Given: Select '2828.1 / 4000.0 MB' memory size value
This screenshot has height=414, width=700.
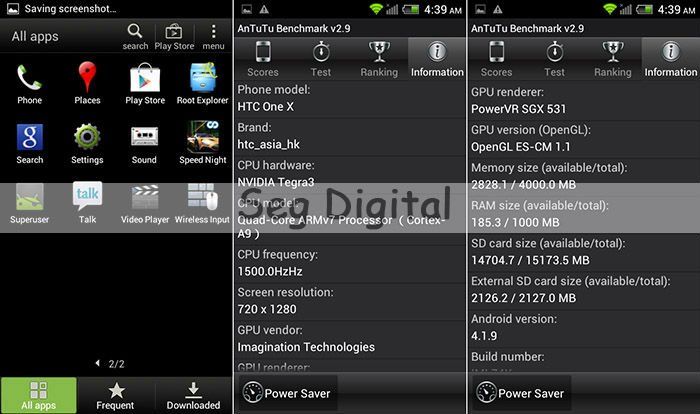Looking at the screenshot, I should pos(523,184).
